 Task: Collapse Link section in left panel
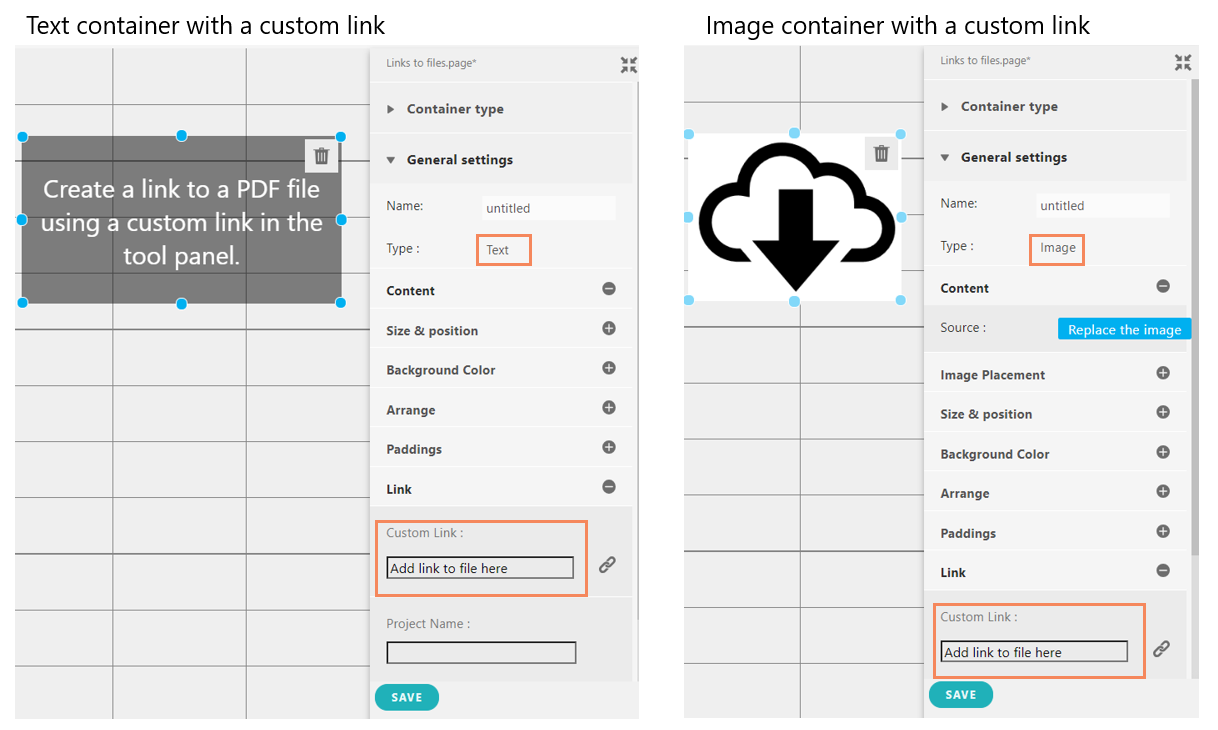608,487
